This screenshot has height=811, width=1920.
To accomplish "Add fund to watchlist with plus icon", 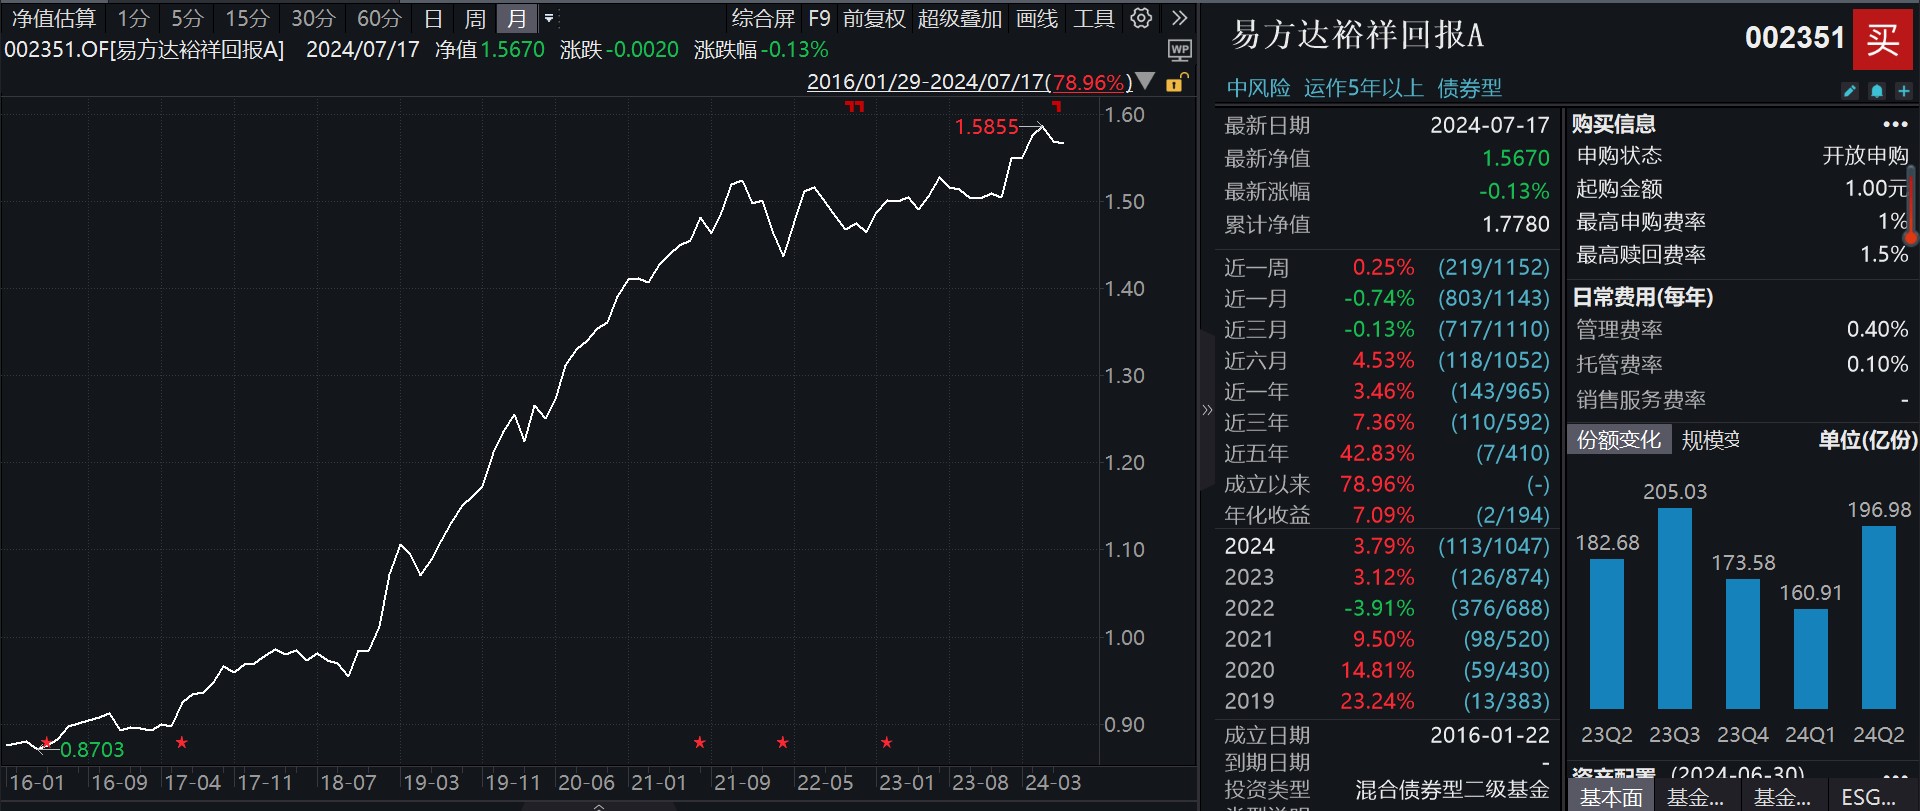I will click(x=1904, y=91).
